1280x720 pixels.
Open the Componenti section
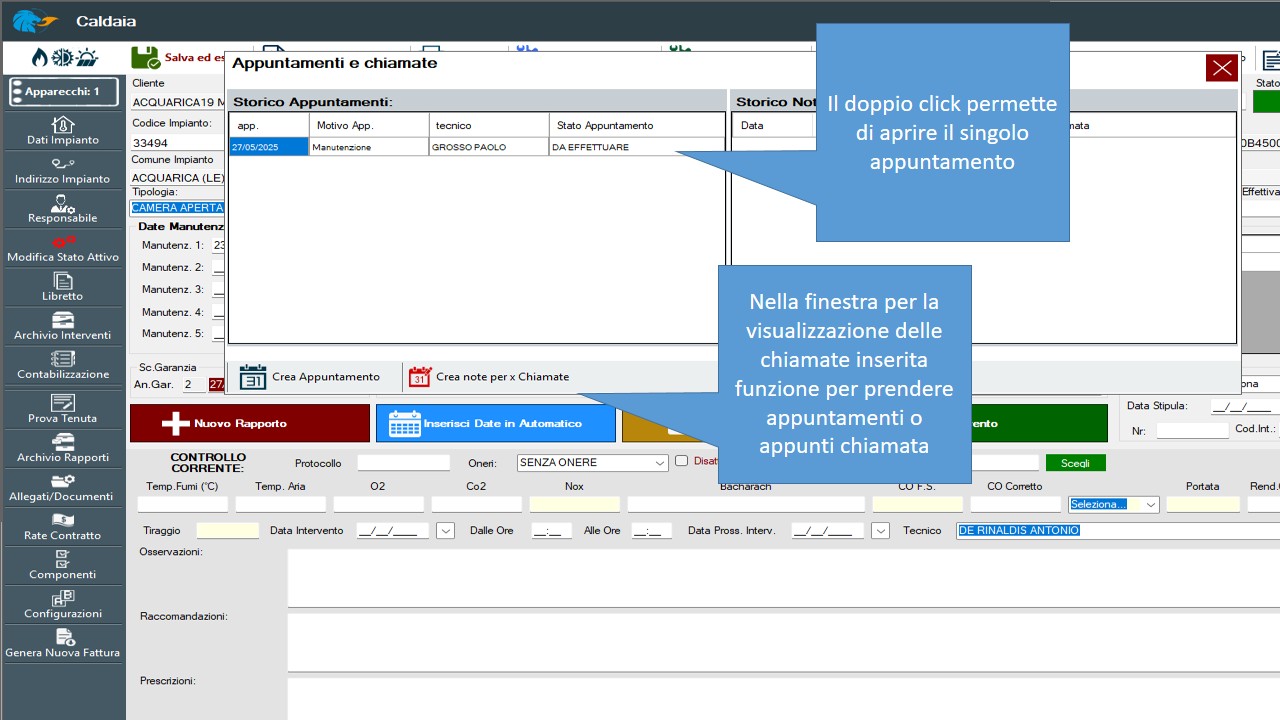point(63,565)
